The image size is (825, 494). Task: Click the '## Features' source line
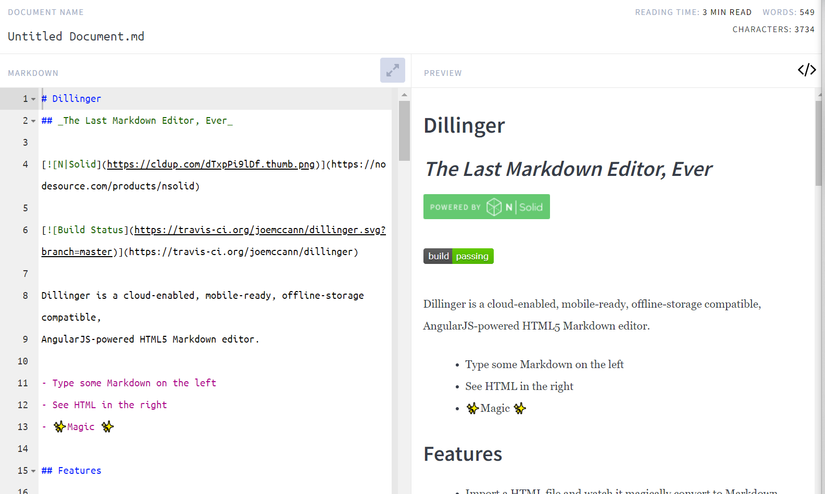point(72,471)
